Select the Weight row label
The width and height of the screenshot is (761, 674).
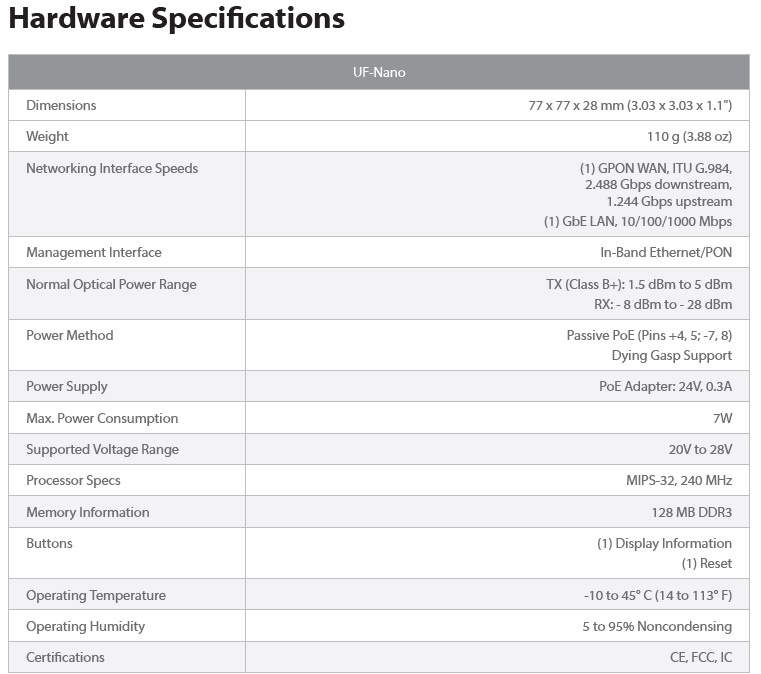click(48, 137)
